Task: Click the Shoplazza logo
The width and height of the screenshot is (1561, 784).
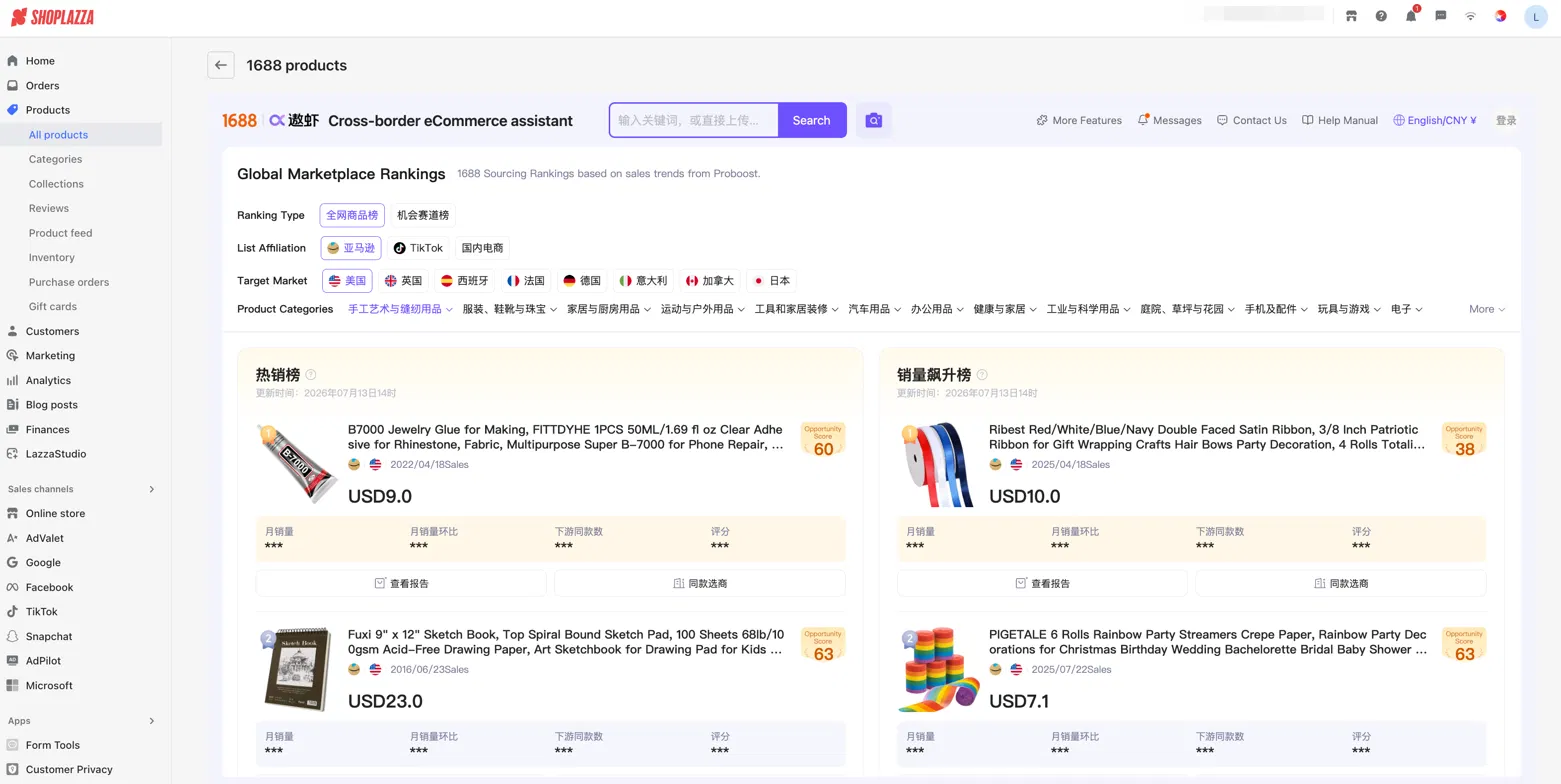Action: click(54, 17)
